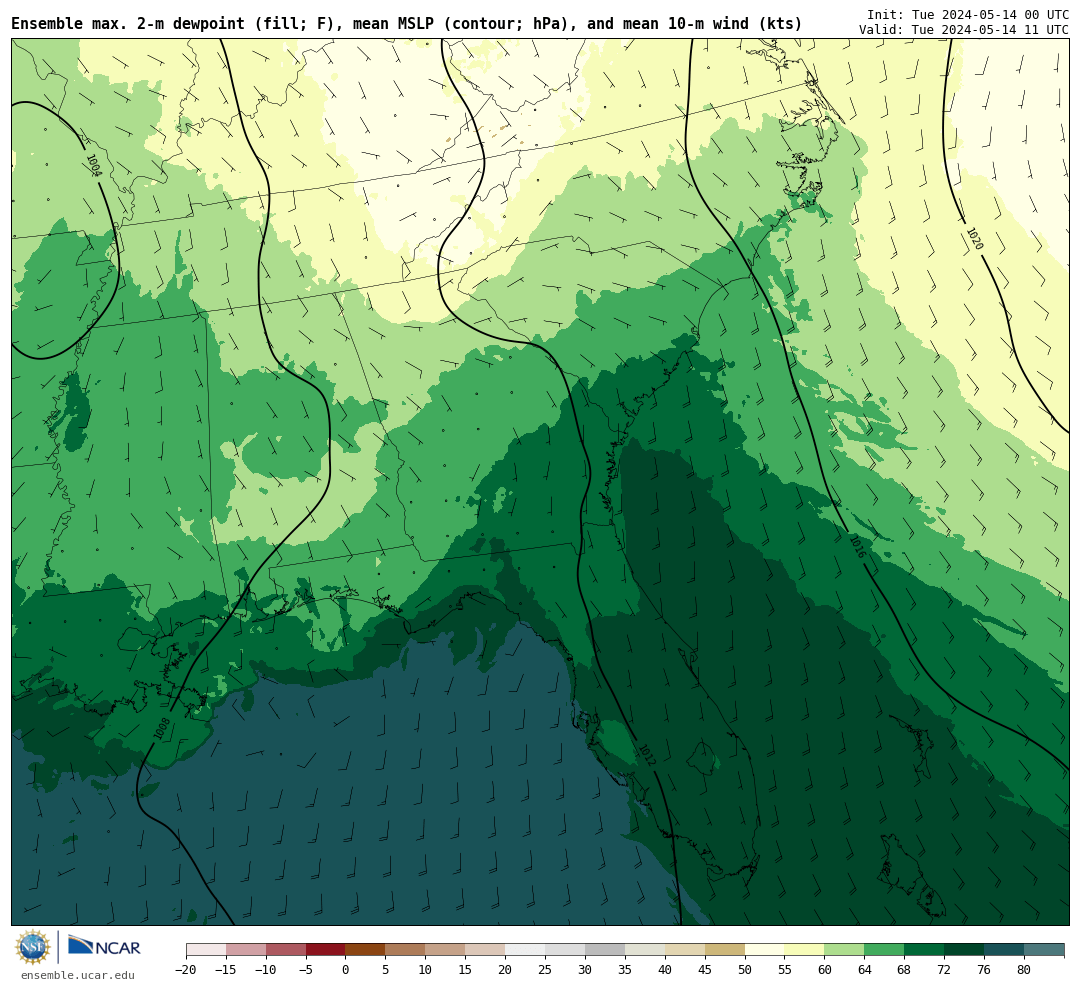Select the Init time text

tap(968, 14)
